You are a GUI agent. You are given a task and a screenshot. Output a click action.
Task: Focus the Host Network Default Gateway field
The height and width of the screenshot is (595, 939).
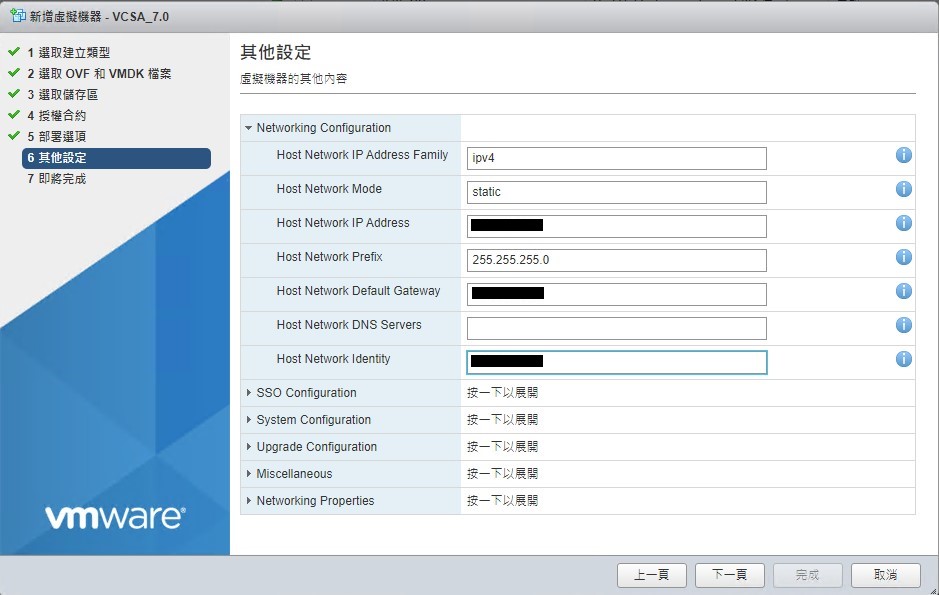click(x=616, y=294)
